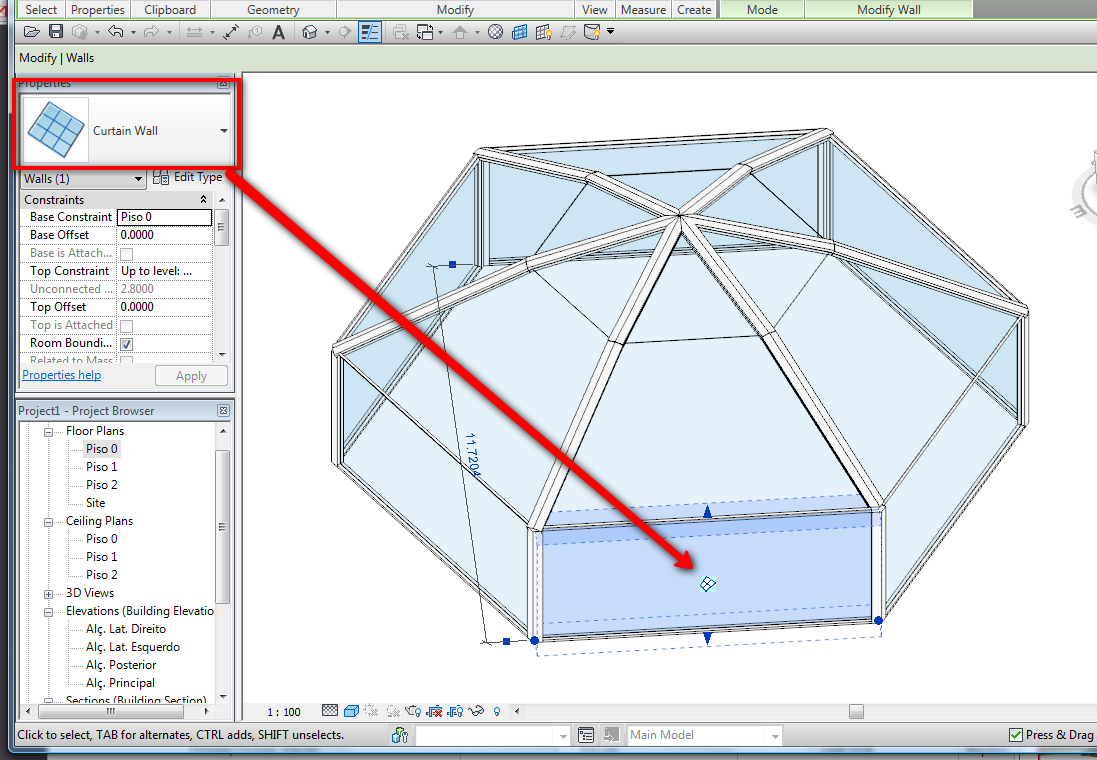1097x760 pixels.
Task: Expand the 3D Views tree node
Action: pos(48,594)
